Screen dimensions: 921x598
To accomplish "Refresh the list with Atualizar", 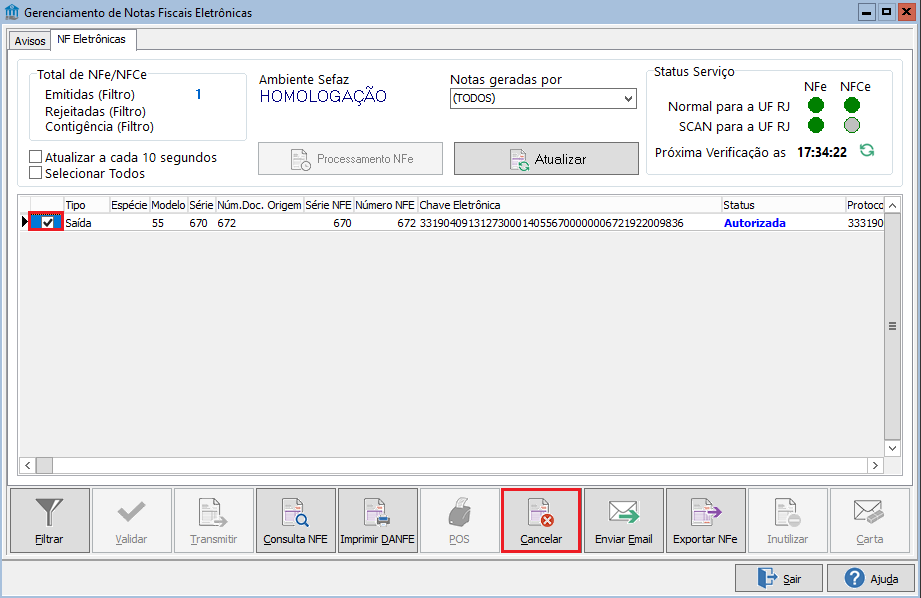I will (x=546, y=159).
